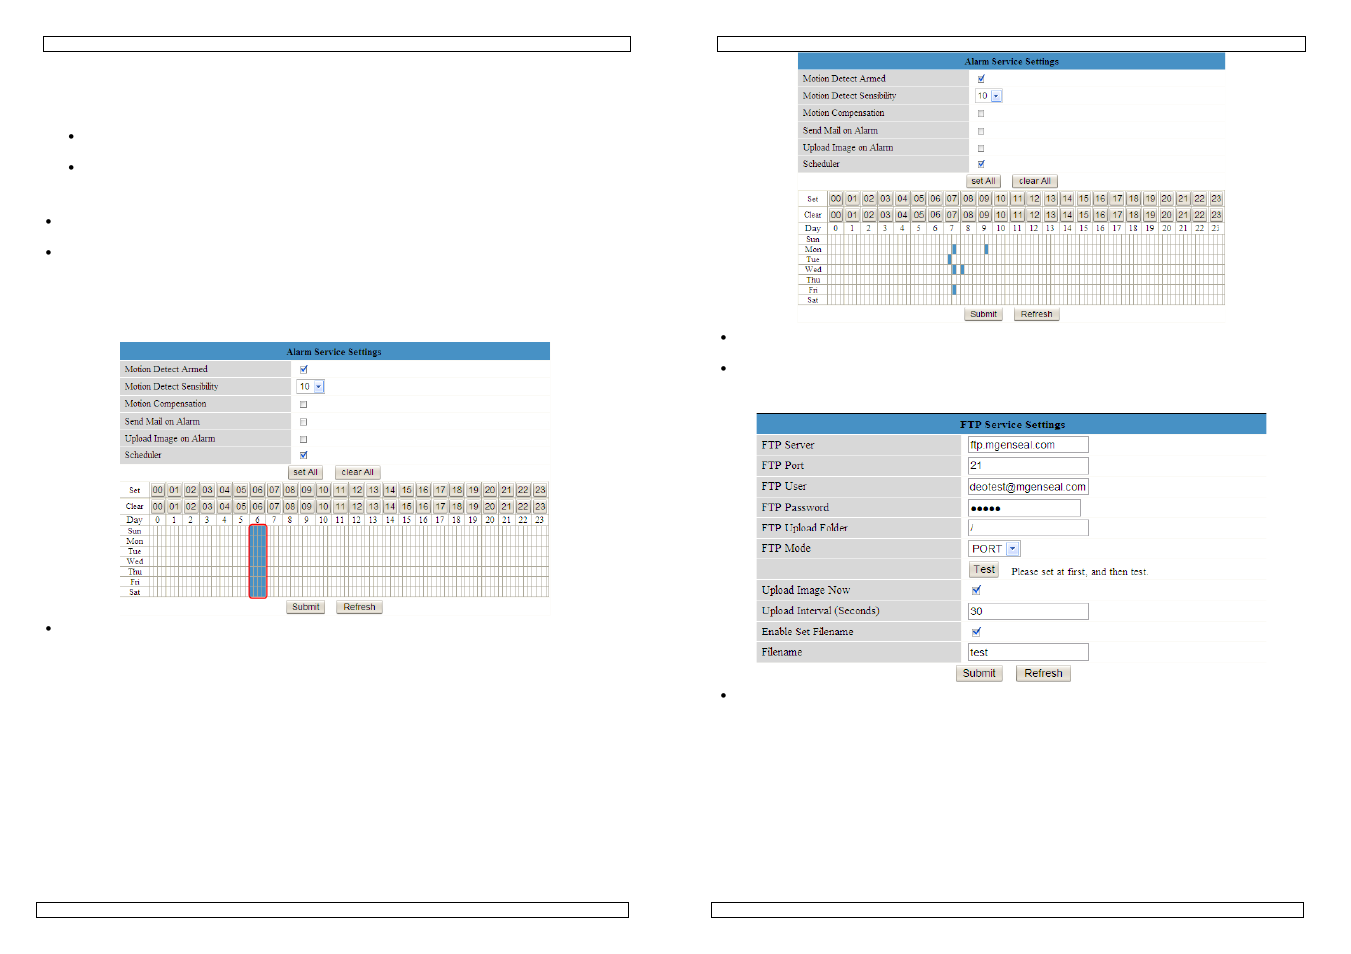Click Set row hour 23 button, left-page panel
The width and height of the screenshot is (1351, 954).
click(540, 490)
